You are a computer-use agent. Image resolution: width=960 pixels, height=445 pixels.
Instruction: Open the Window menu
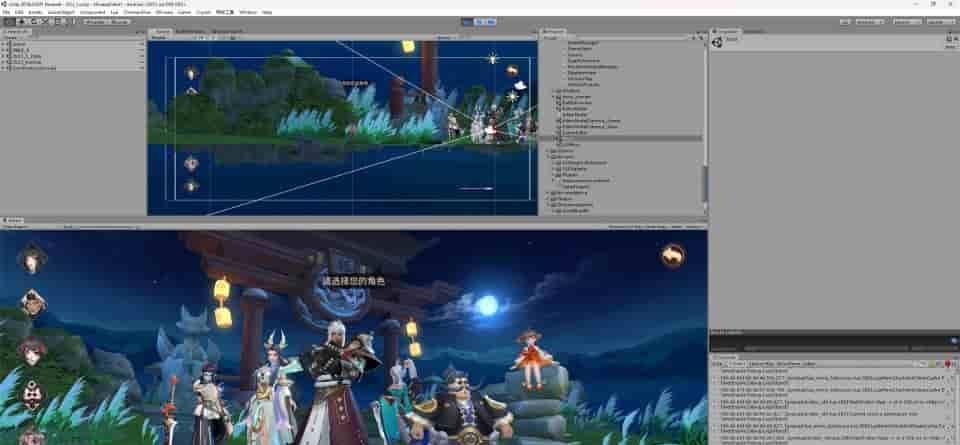click(x=247, y=12)
